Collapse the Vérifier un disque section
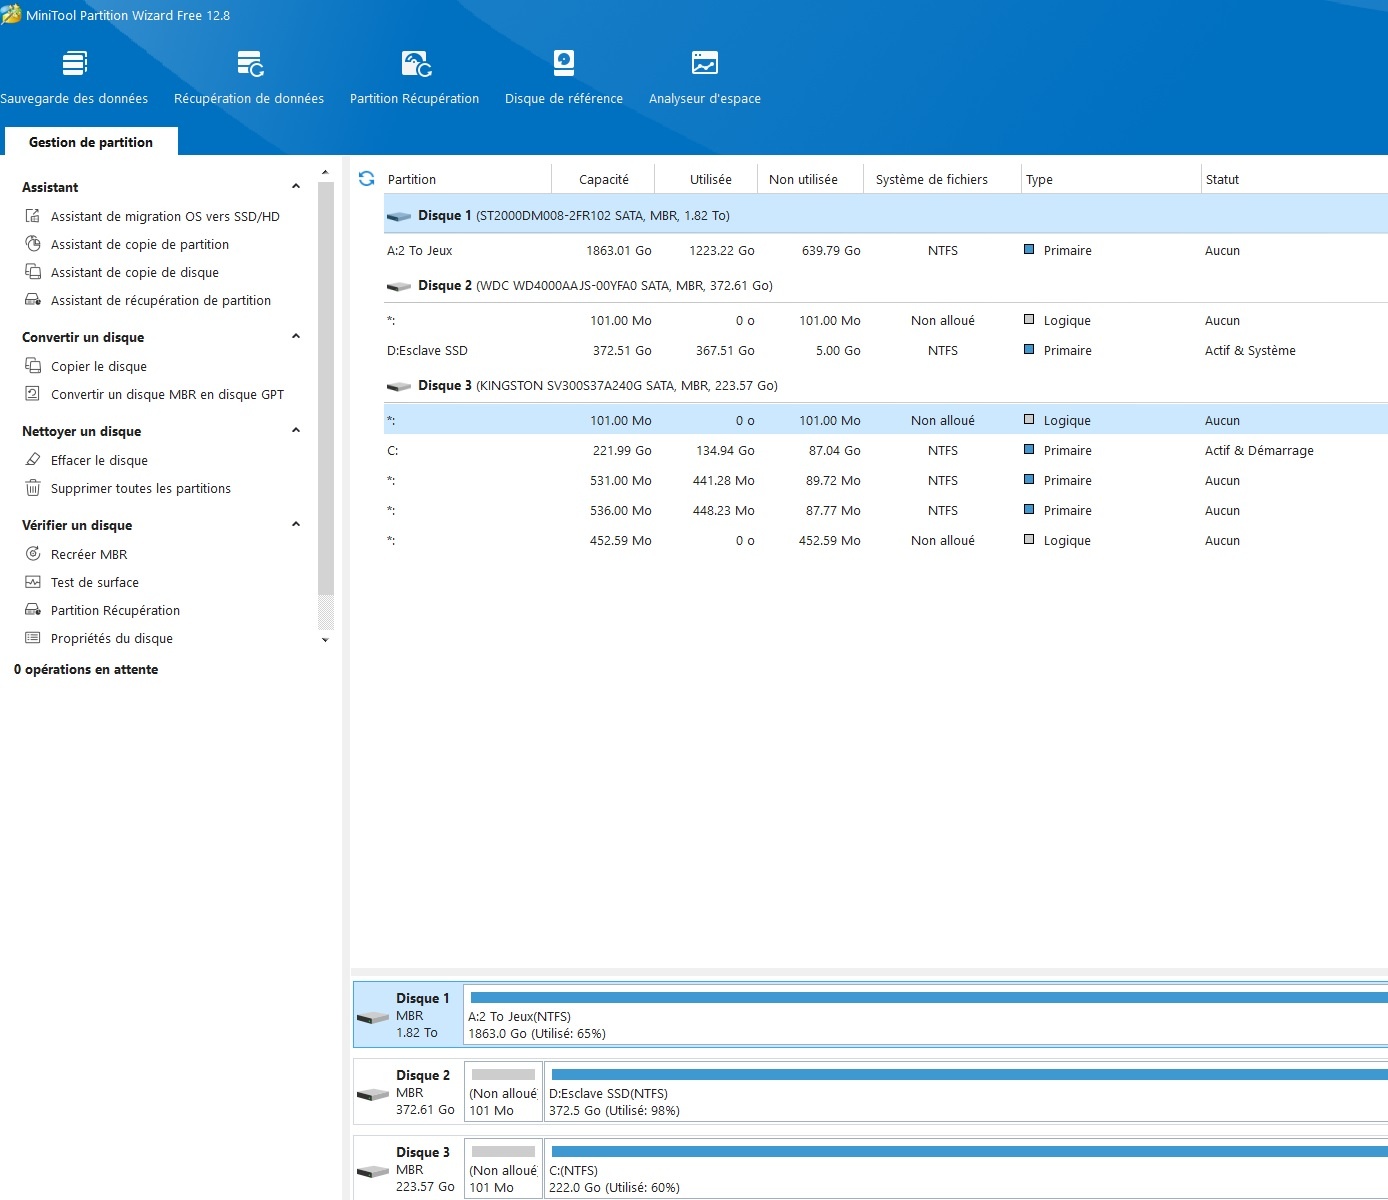This screenshot has width=1388, height=1200. (295, 525)
